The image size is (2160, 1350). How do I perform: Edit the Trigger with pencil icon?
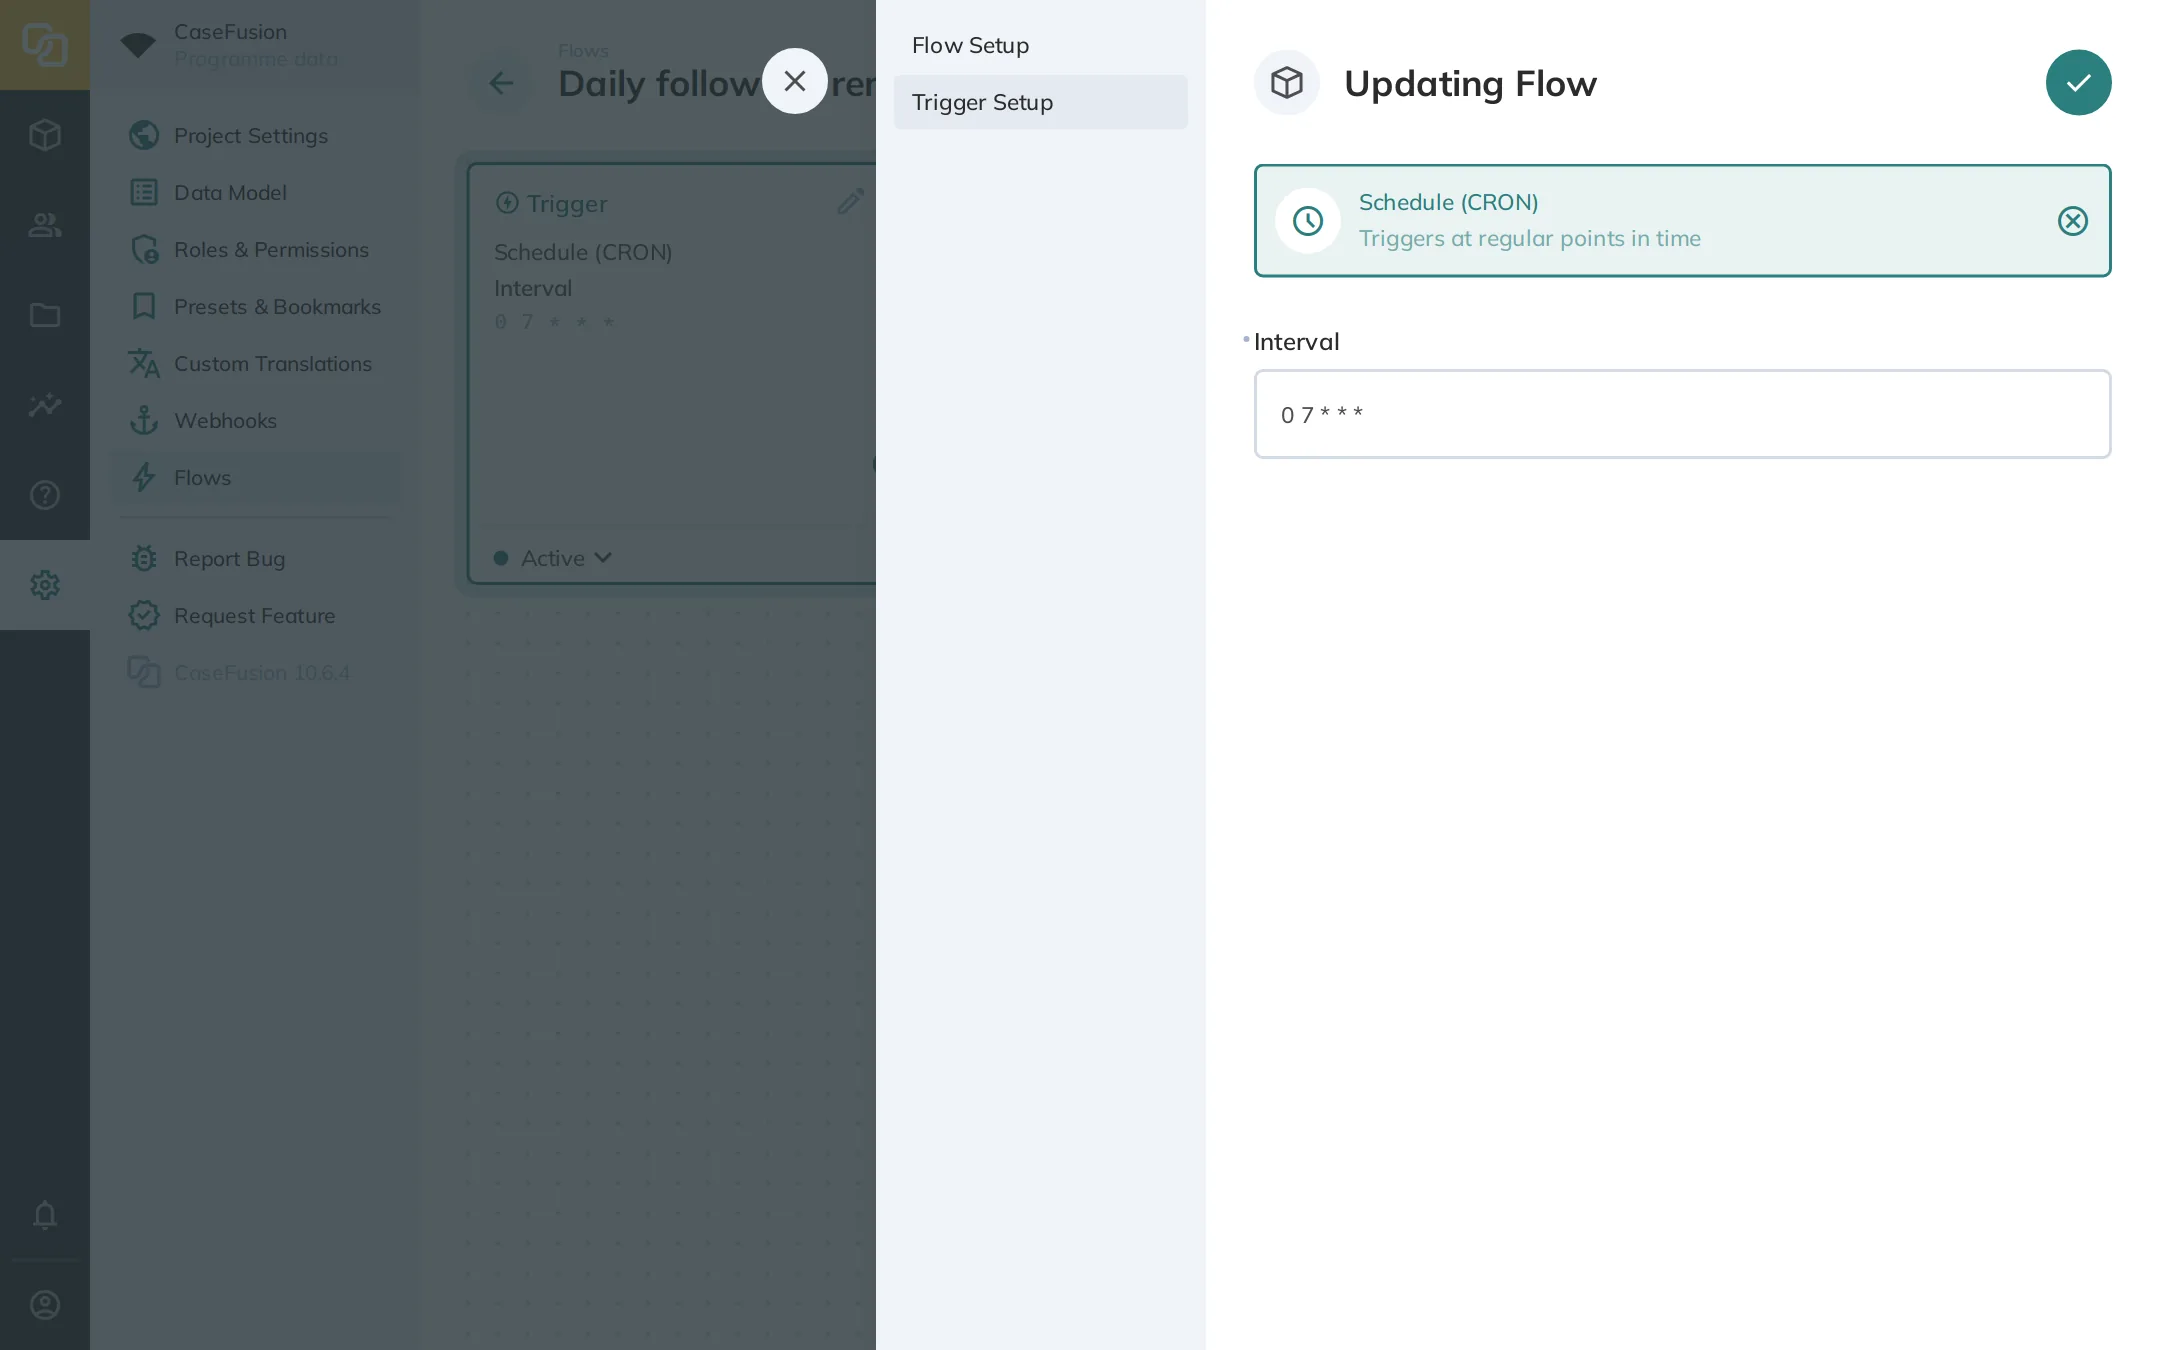850,203
